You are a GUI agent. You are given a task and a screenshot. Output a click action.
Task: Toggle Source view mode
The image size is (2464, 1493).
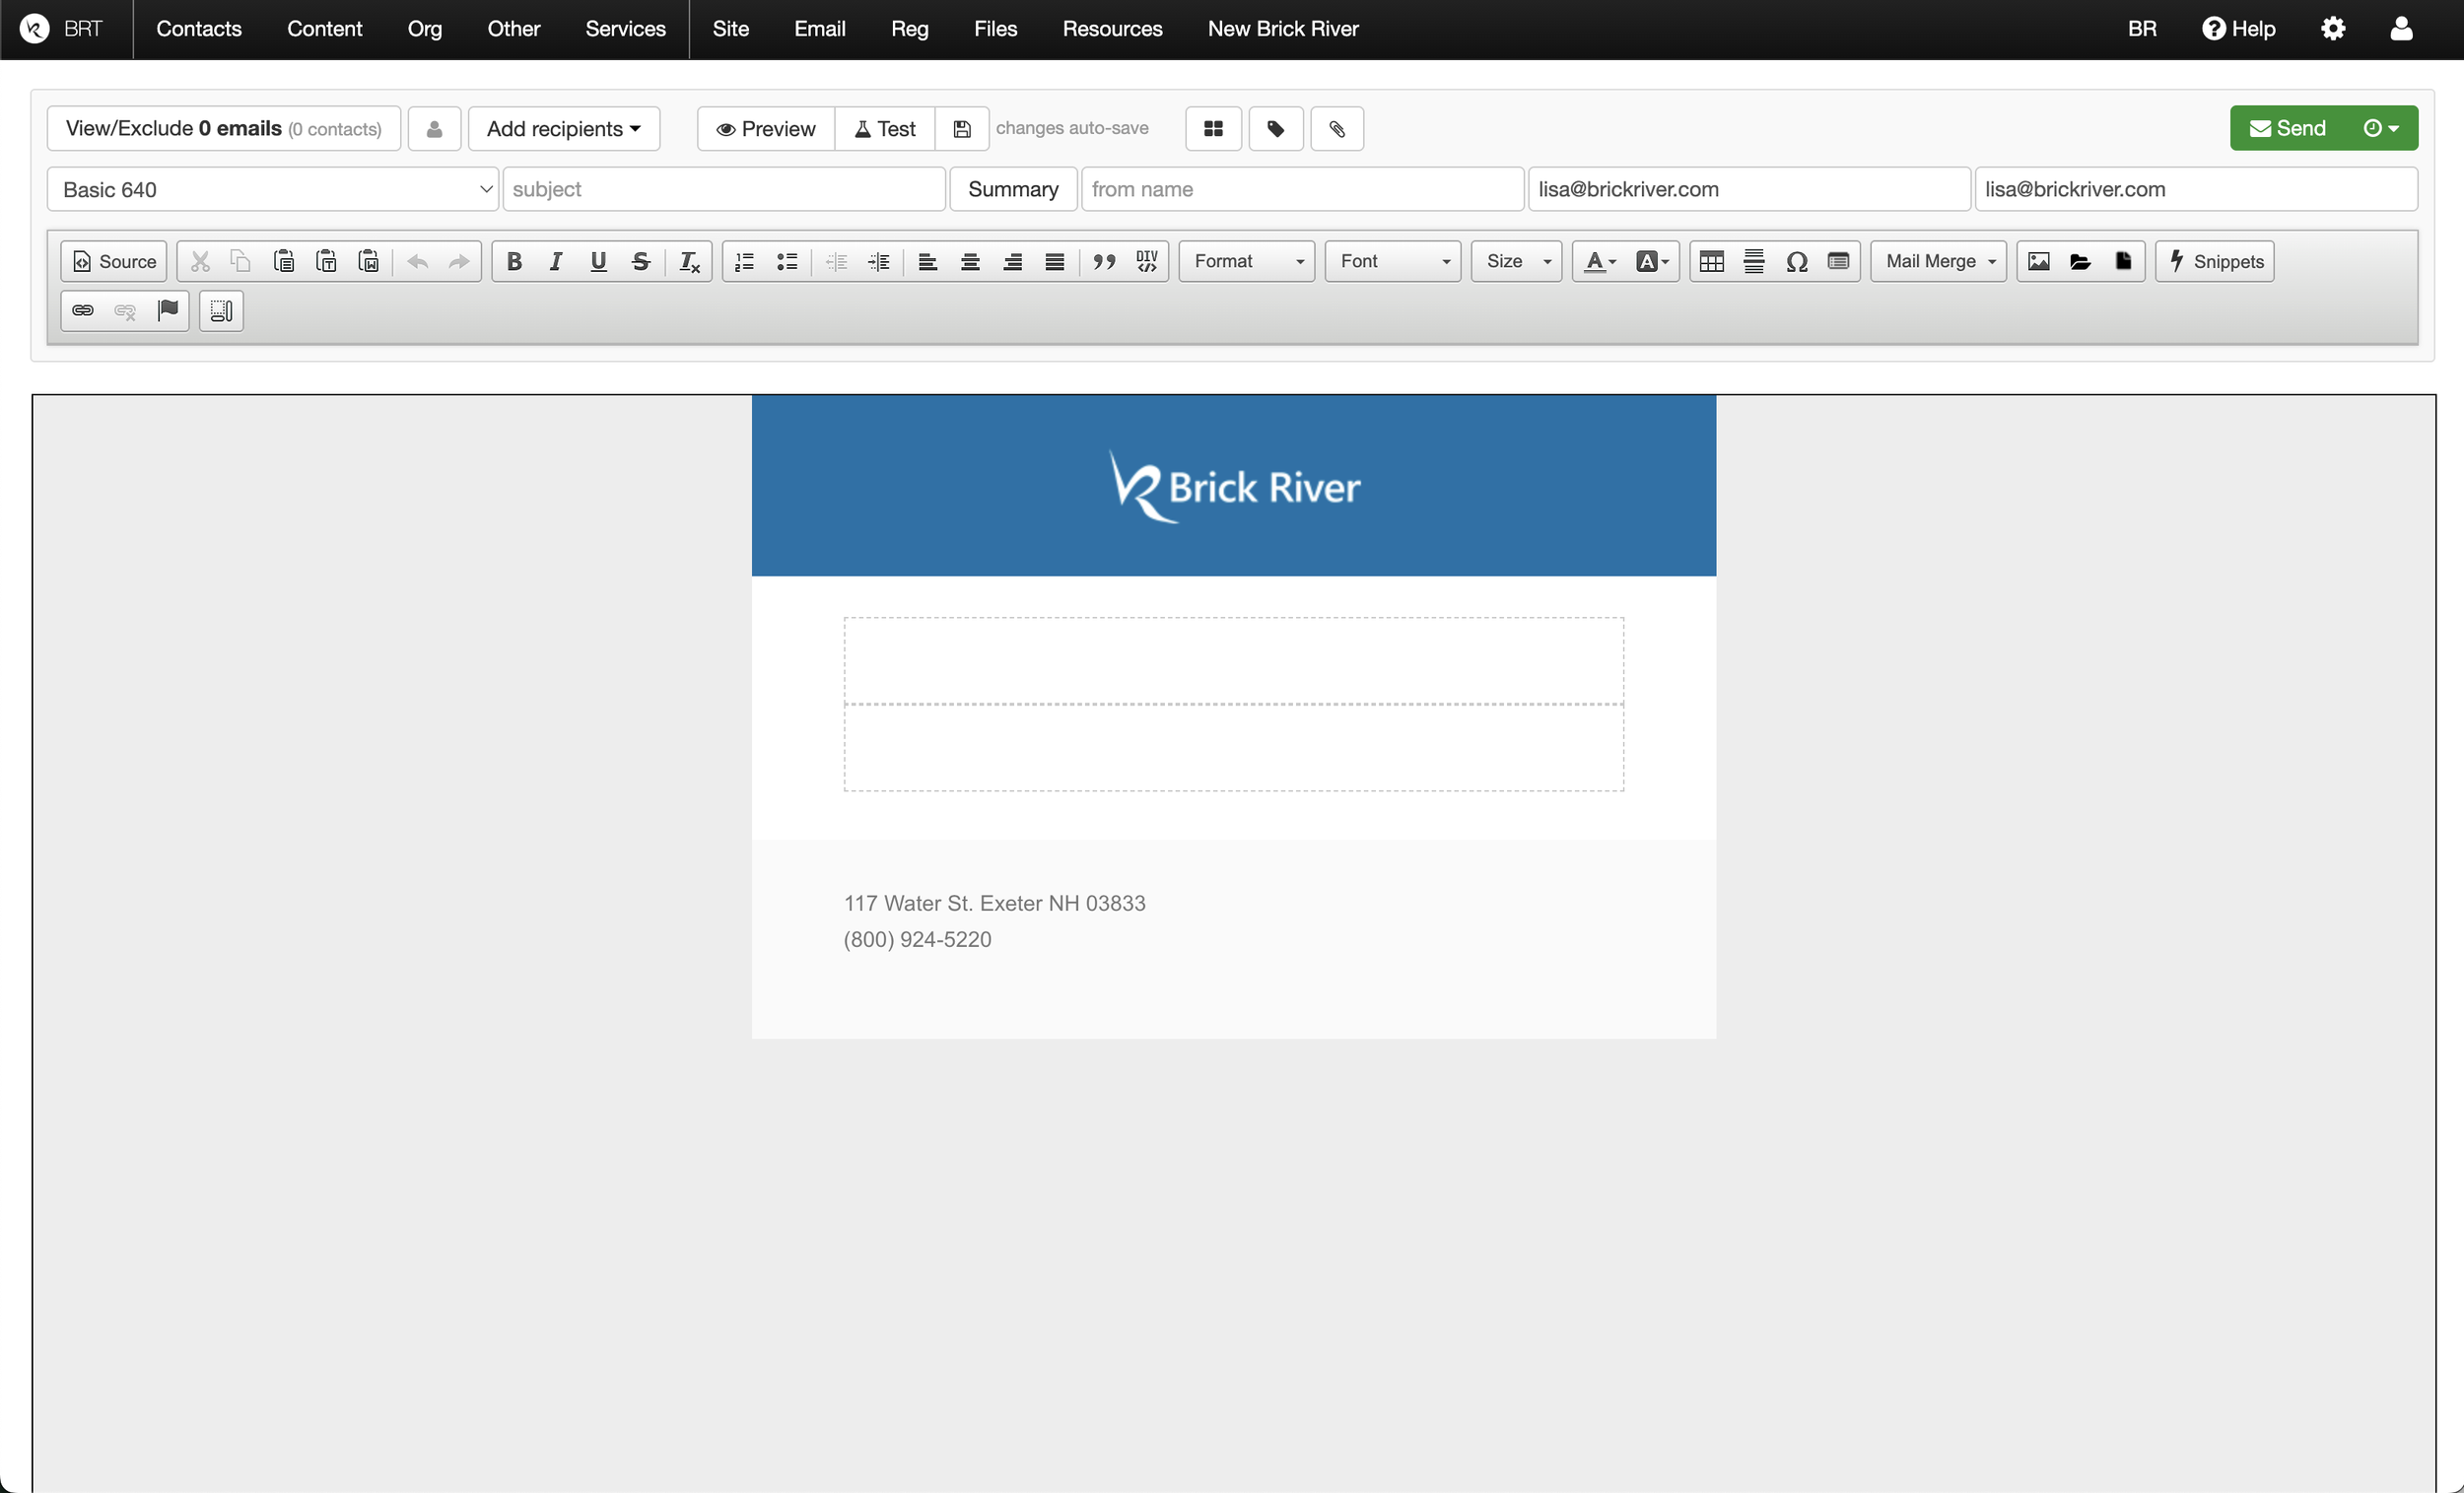point(114,261)
